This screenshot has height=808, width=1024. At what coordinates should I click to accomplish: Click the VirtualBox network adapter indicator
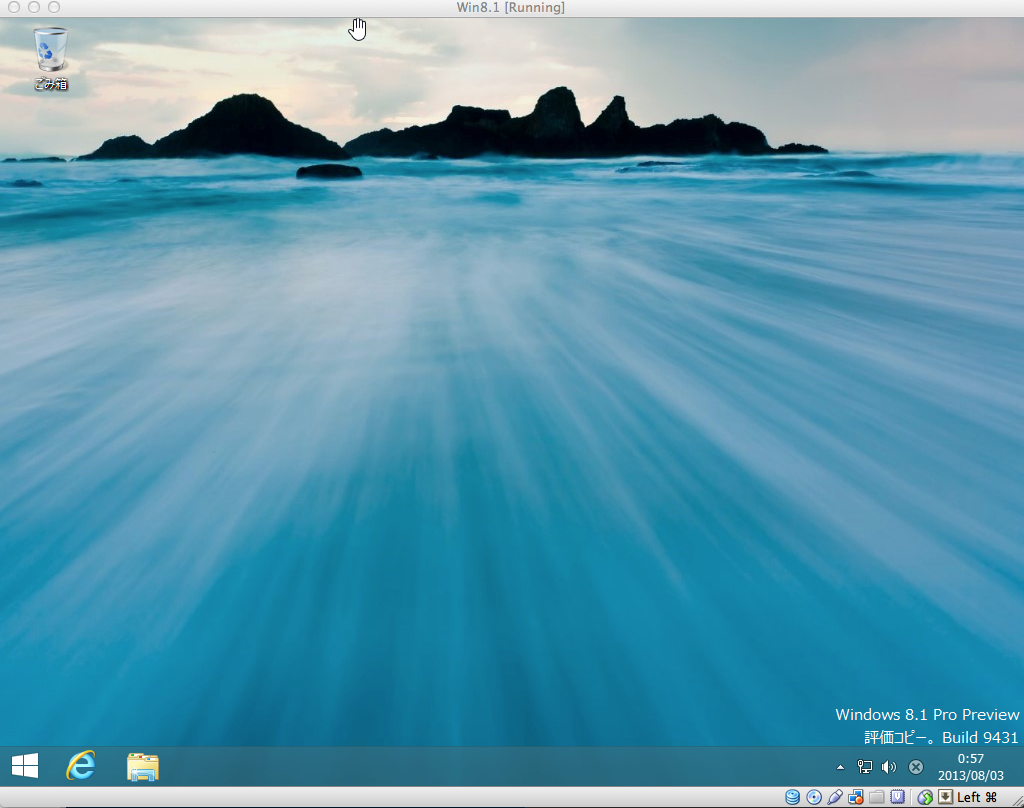point(856,797)
